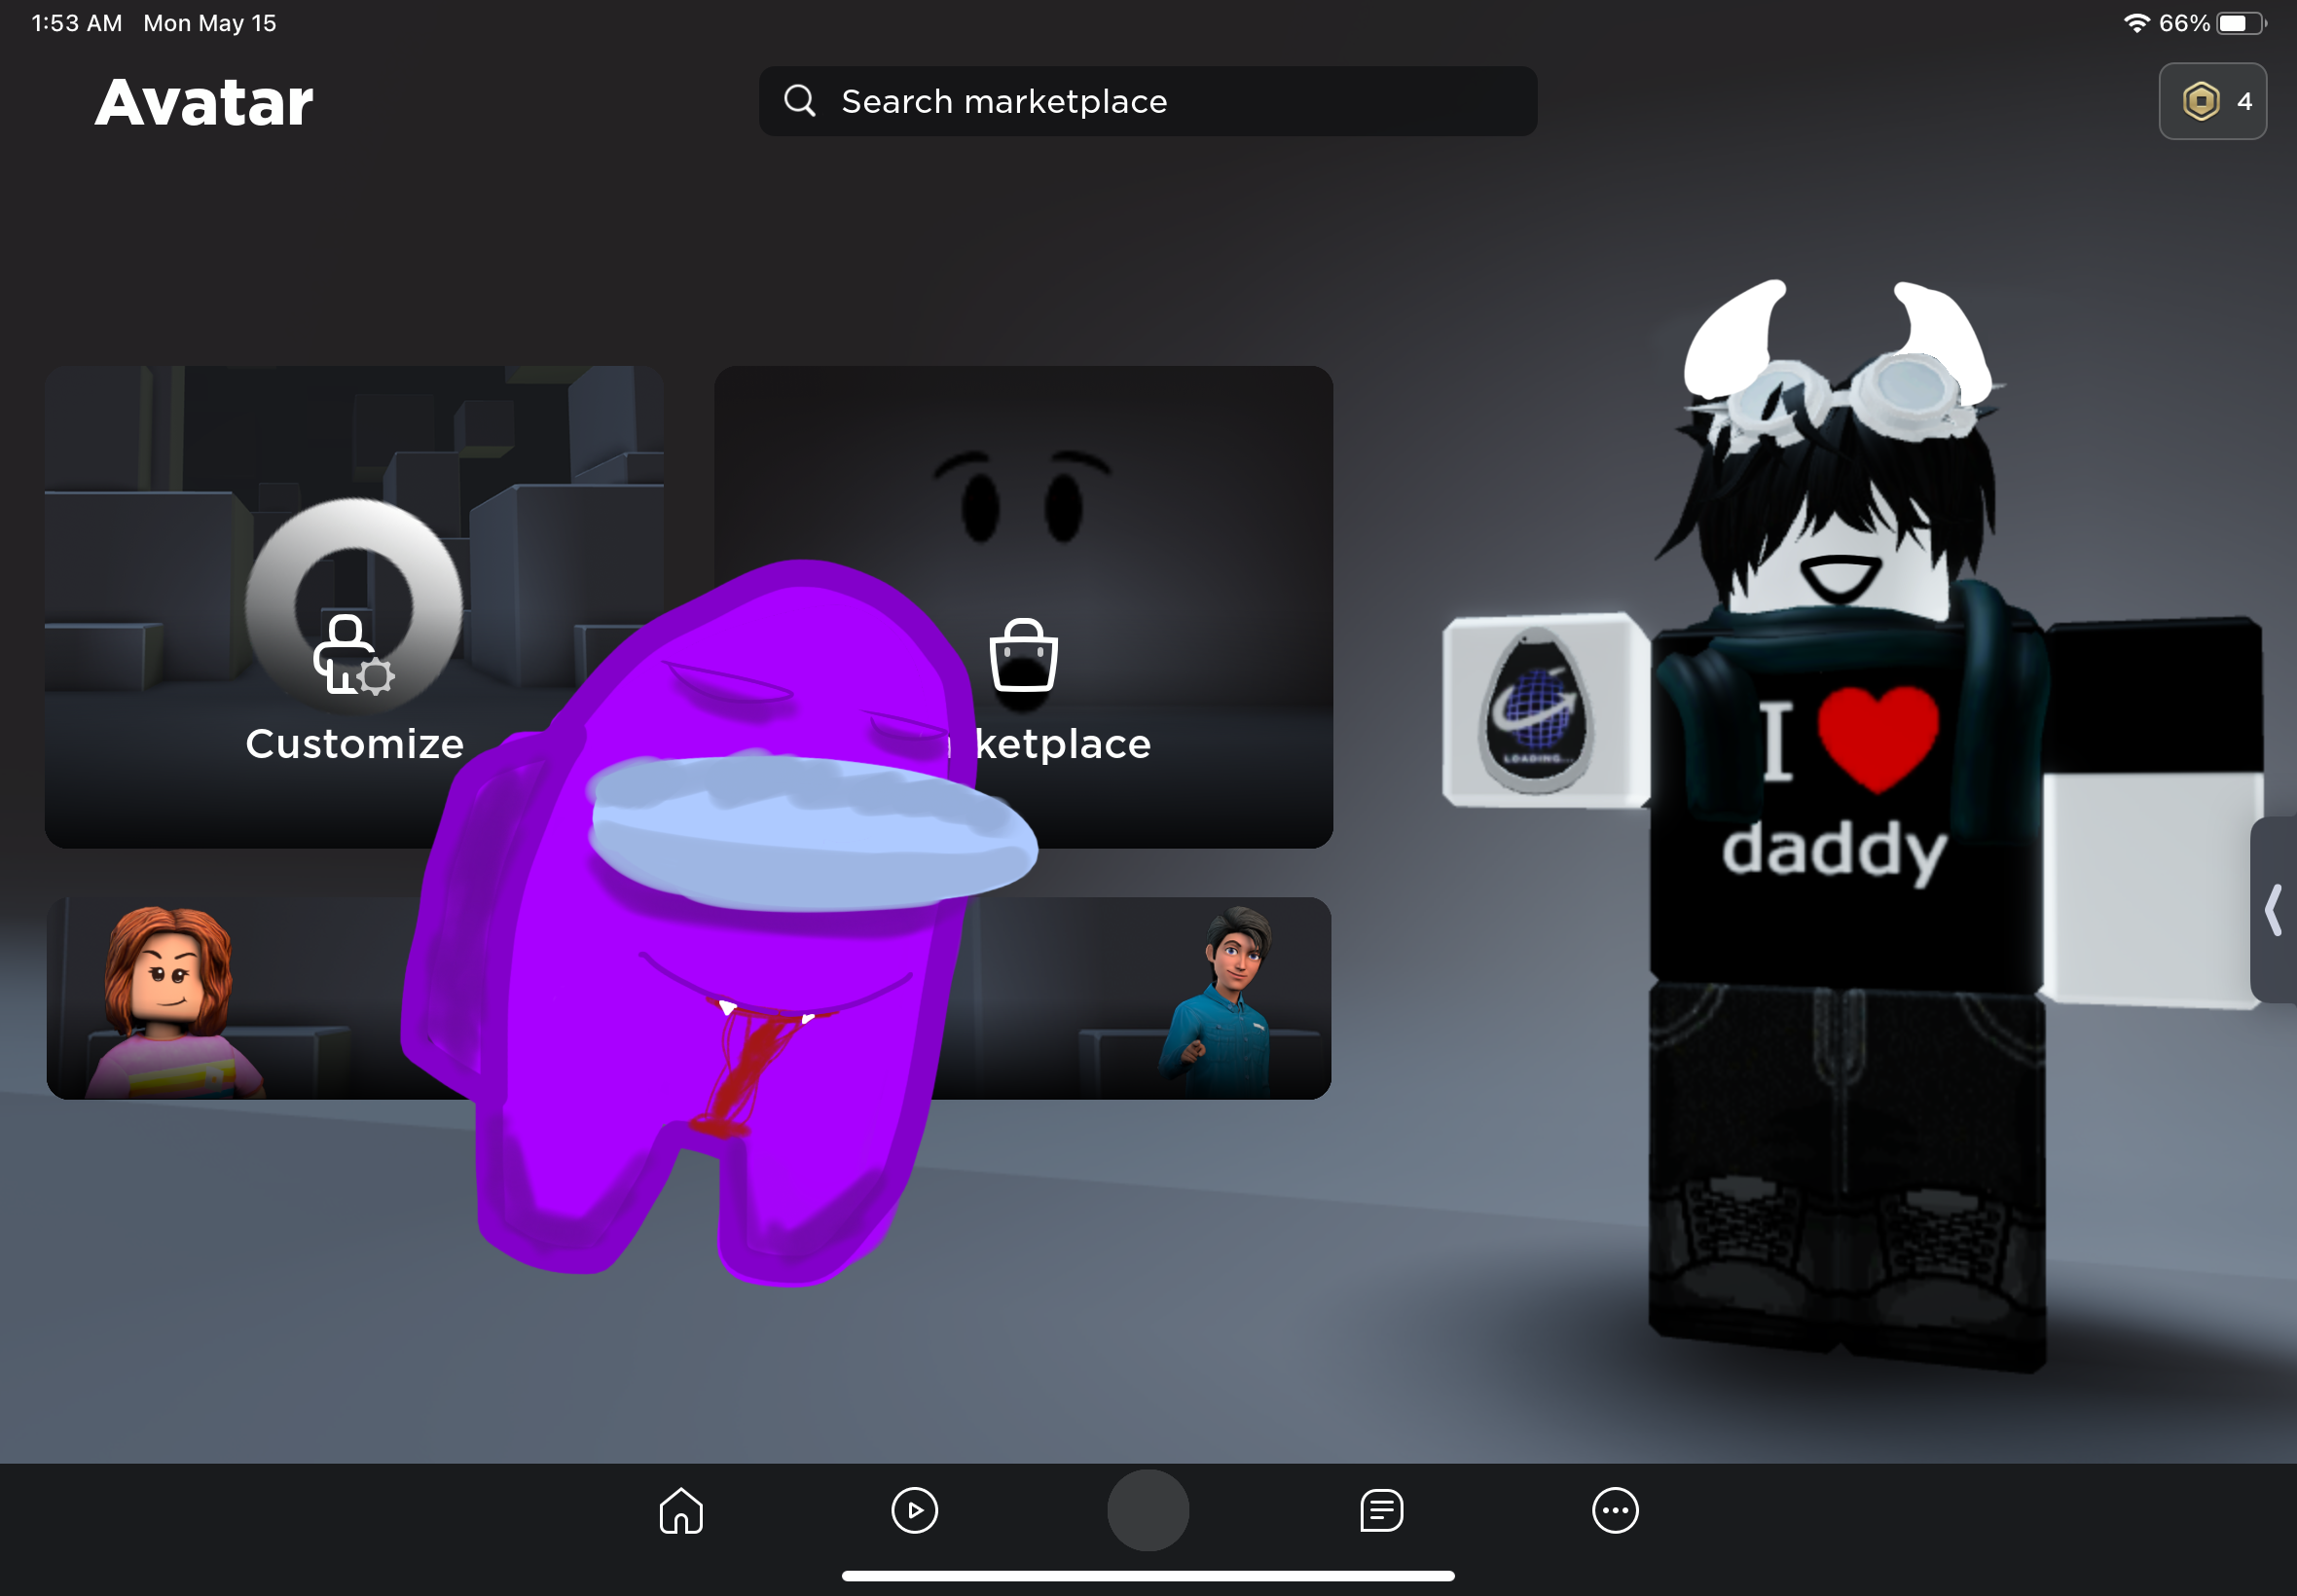
Task: Open the Marketplace shopping bag icon
Action: [1023, 655]
